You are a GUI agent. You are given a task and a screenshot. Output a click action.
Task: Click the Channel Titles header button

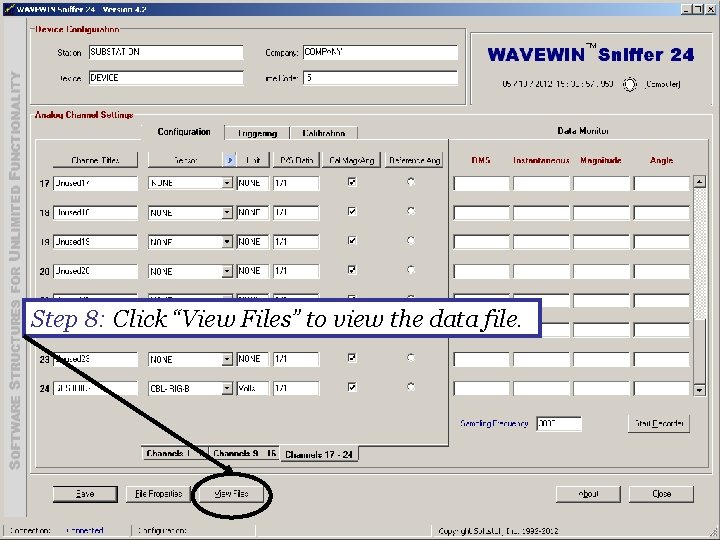coord(95,160)
